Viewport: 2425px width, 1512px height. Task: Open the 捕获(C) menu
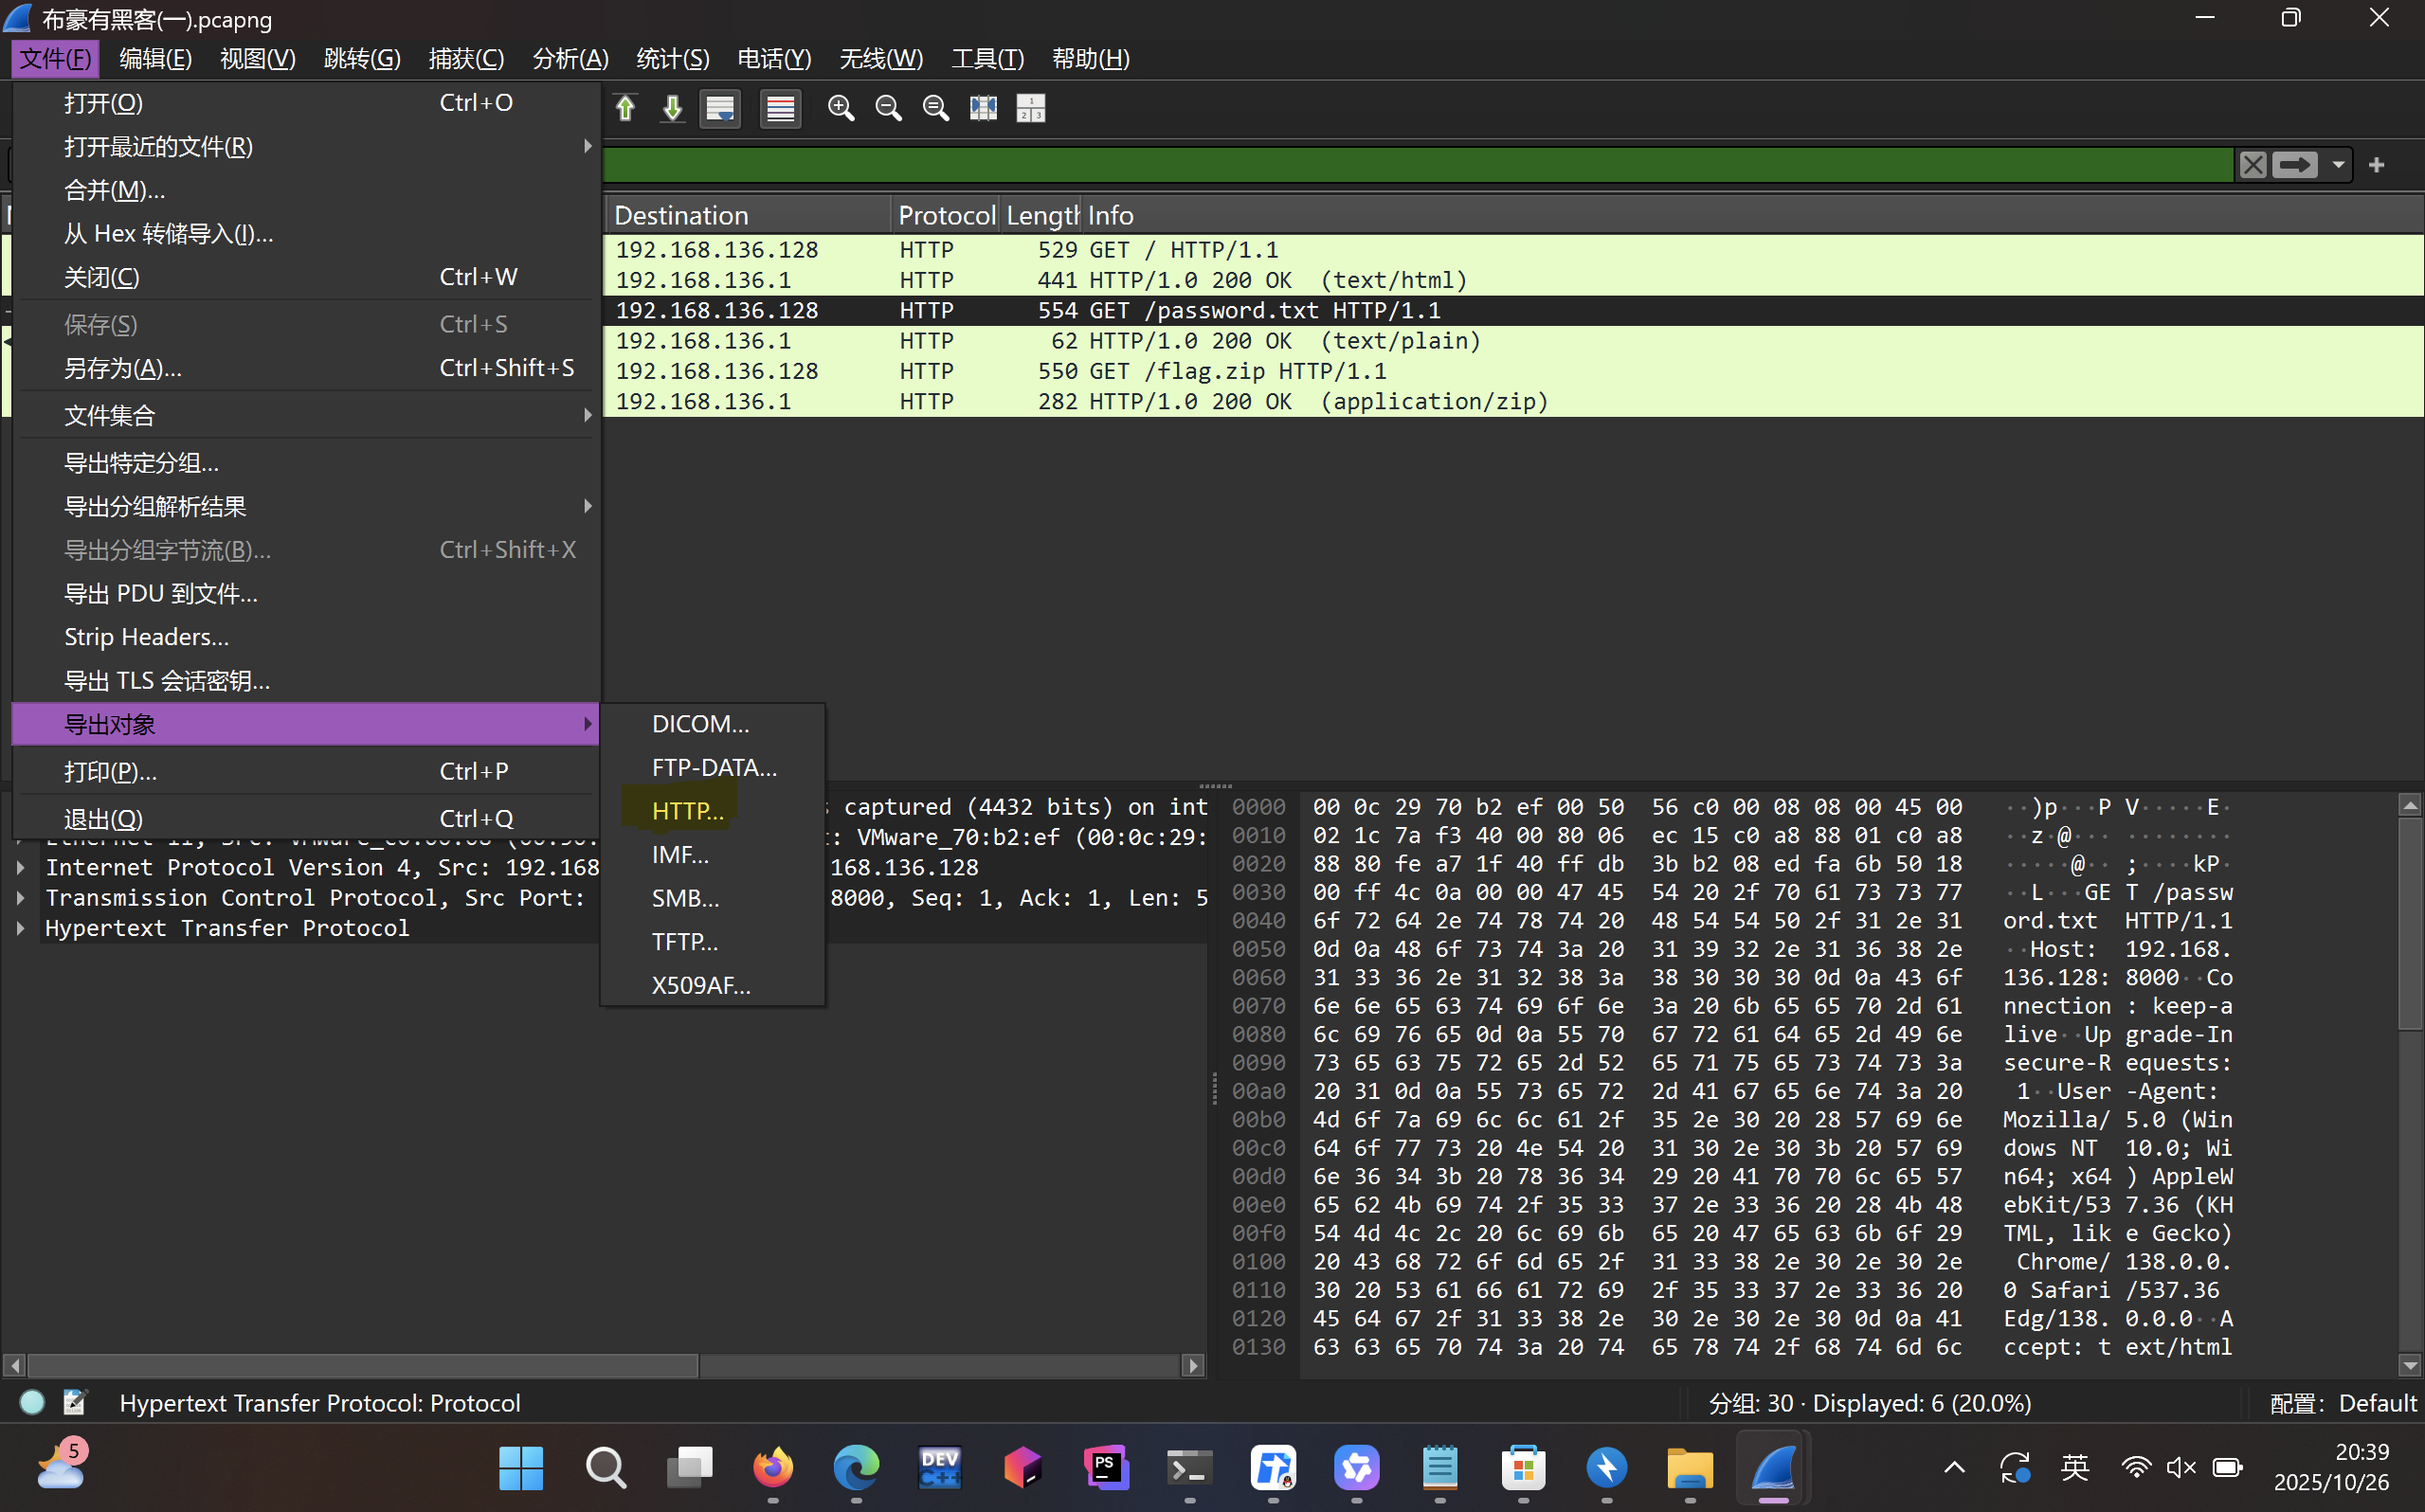(x=466, y=59)
